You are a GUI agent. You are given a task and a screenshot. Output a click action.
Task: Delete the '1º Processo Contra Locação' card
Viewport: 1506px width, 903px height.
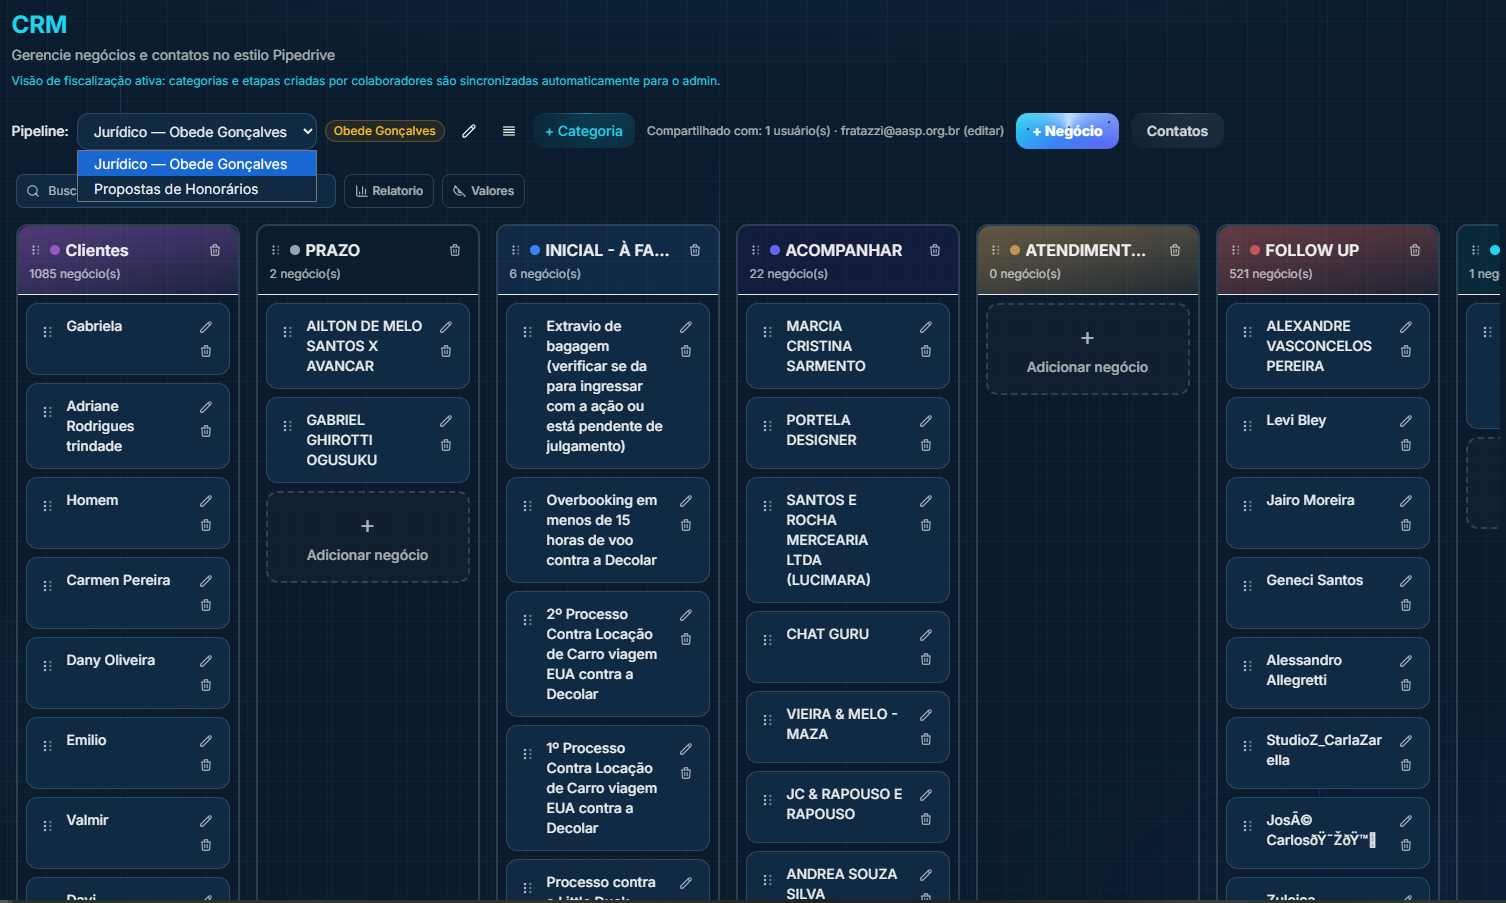point(686,773)
